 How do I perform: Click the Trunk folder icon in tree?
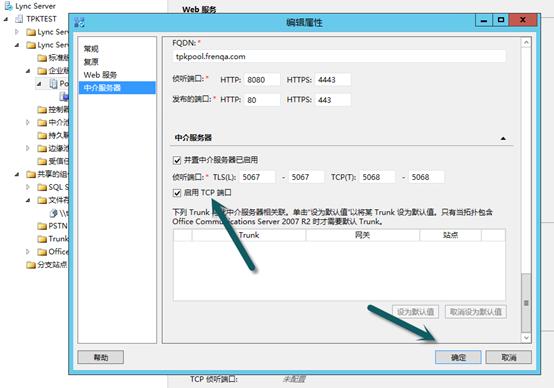(x=42, y=239)
